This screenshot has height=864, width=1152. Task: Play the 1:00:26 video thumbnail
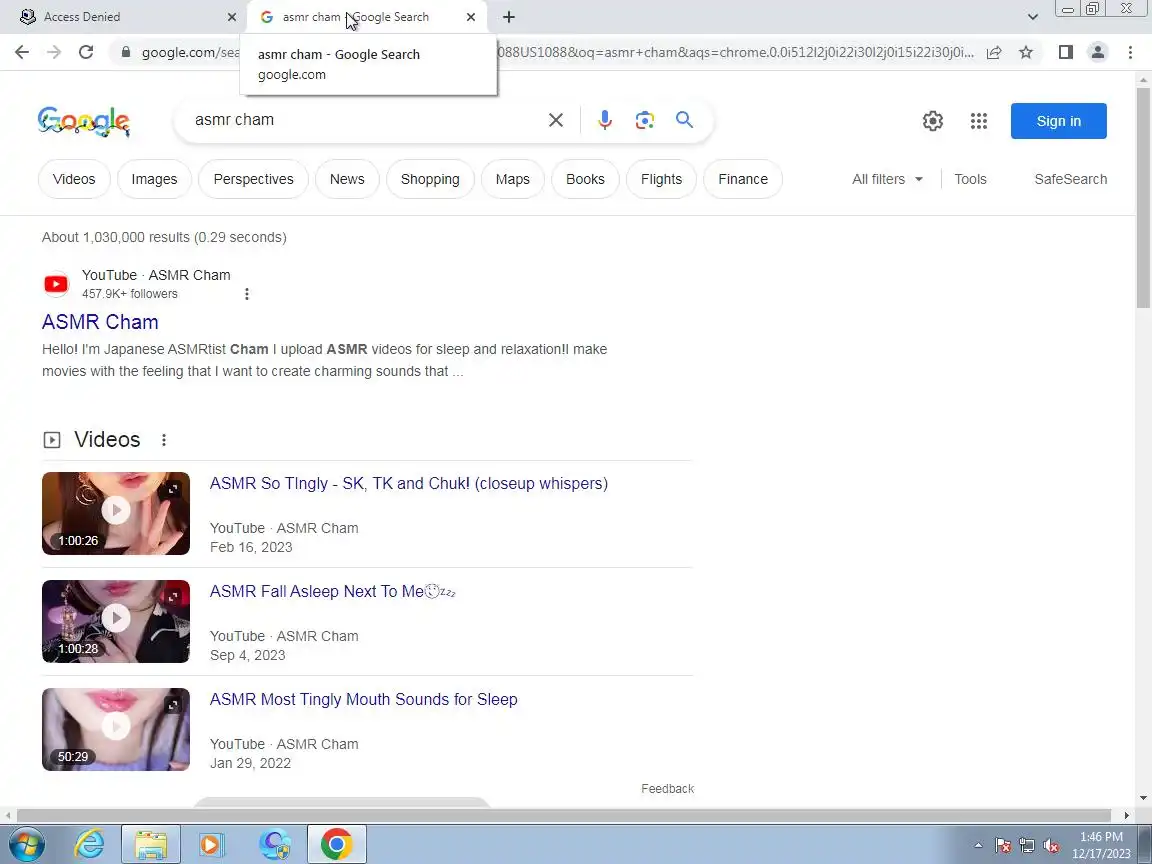(x=116, y=514)
